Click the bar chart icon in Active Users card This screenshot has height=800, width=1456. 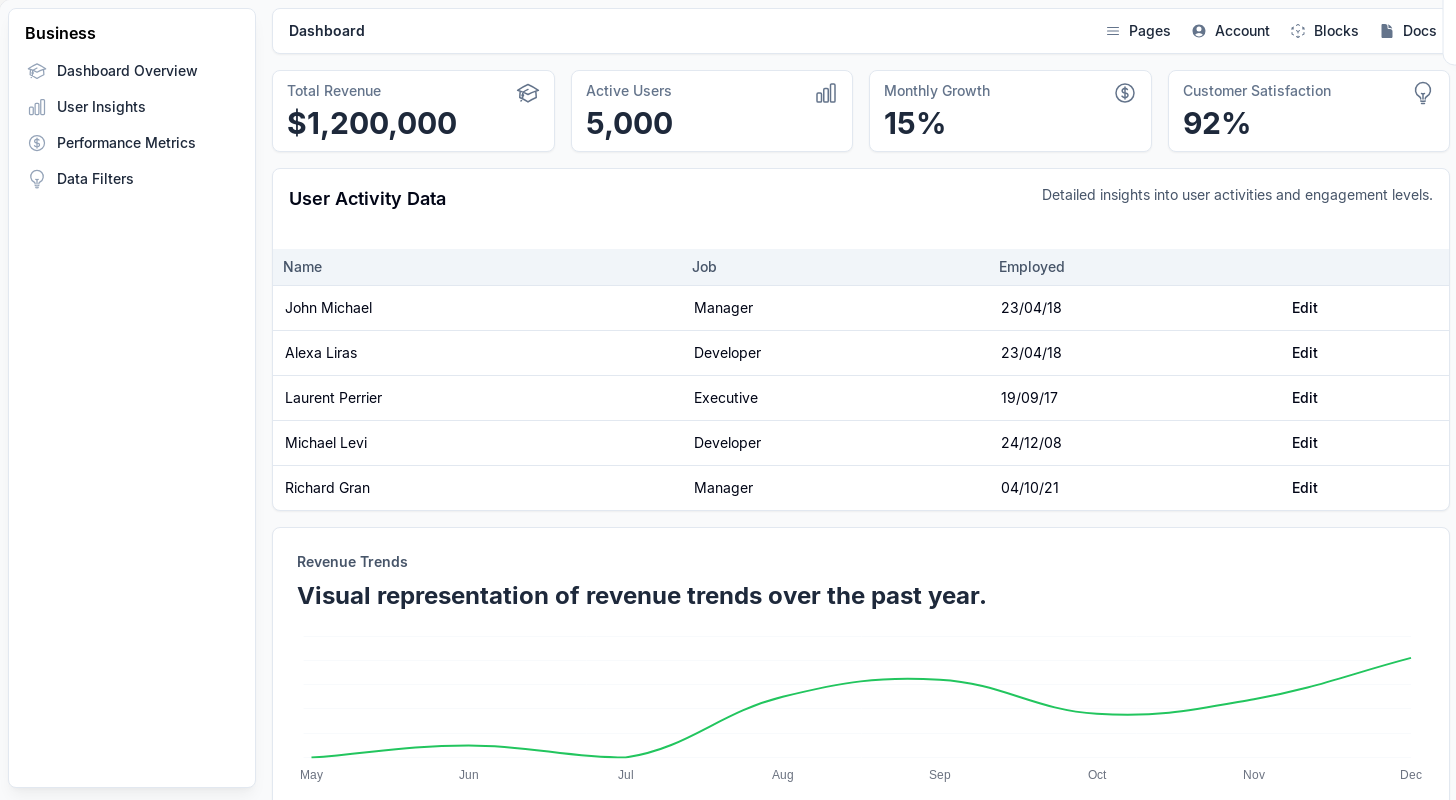tap(826, 93)
